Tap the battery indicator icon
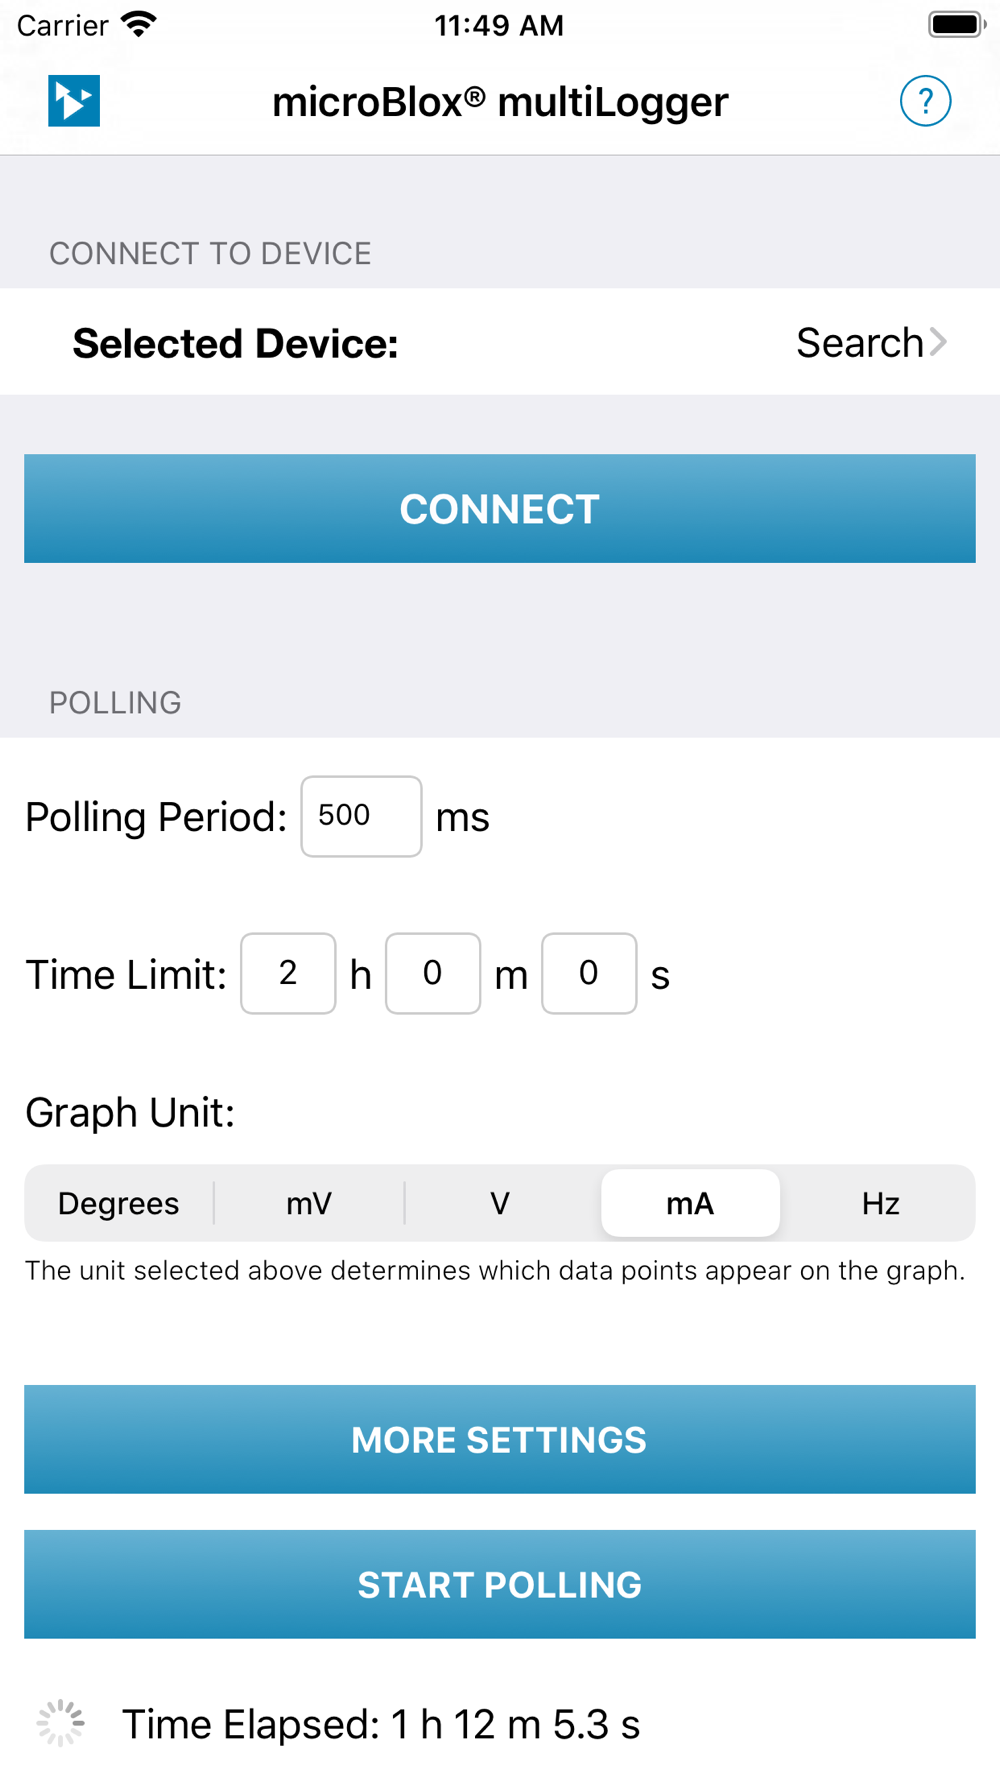1000x1778 pixels. (x=956, y=24)
